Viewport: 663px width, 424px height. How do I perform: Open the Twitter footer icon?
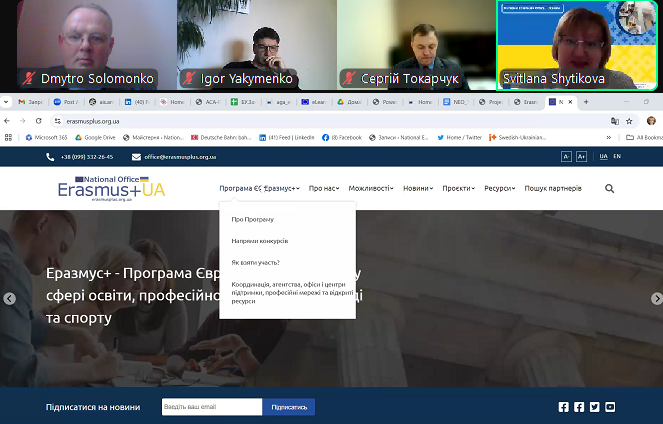[x=595, y=407]
